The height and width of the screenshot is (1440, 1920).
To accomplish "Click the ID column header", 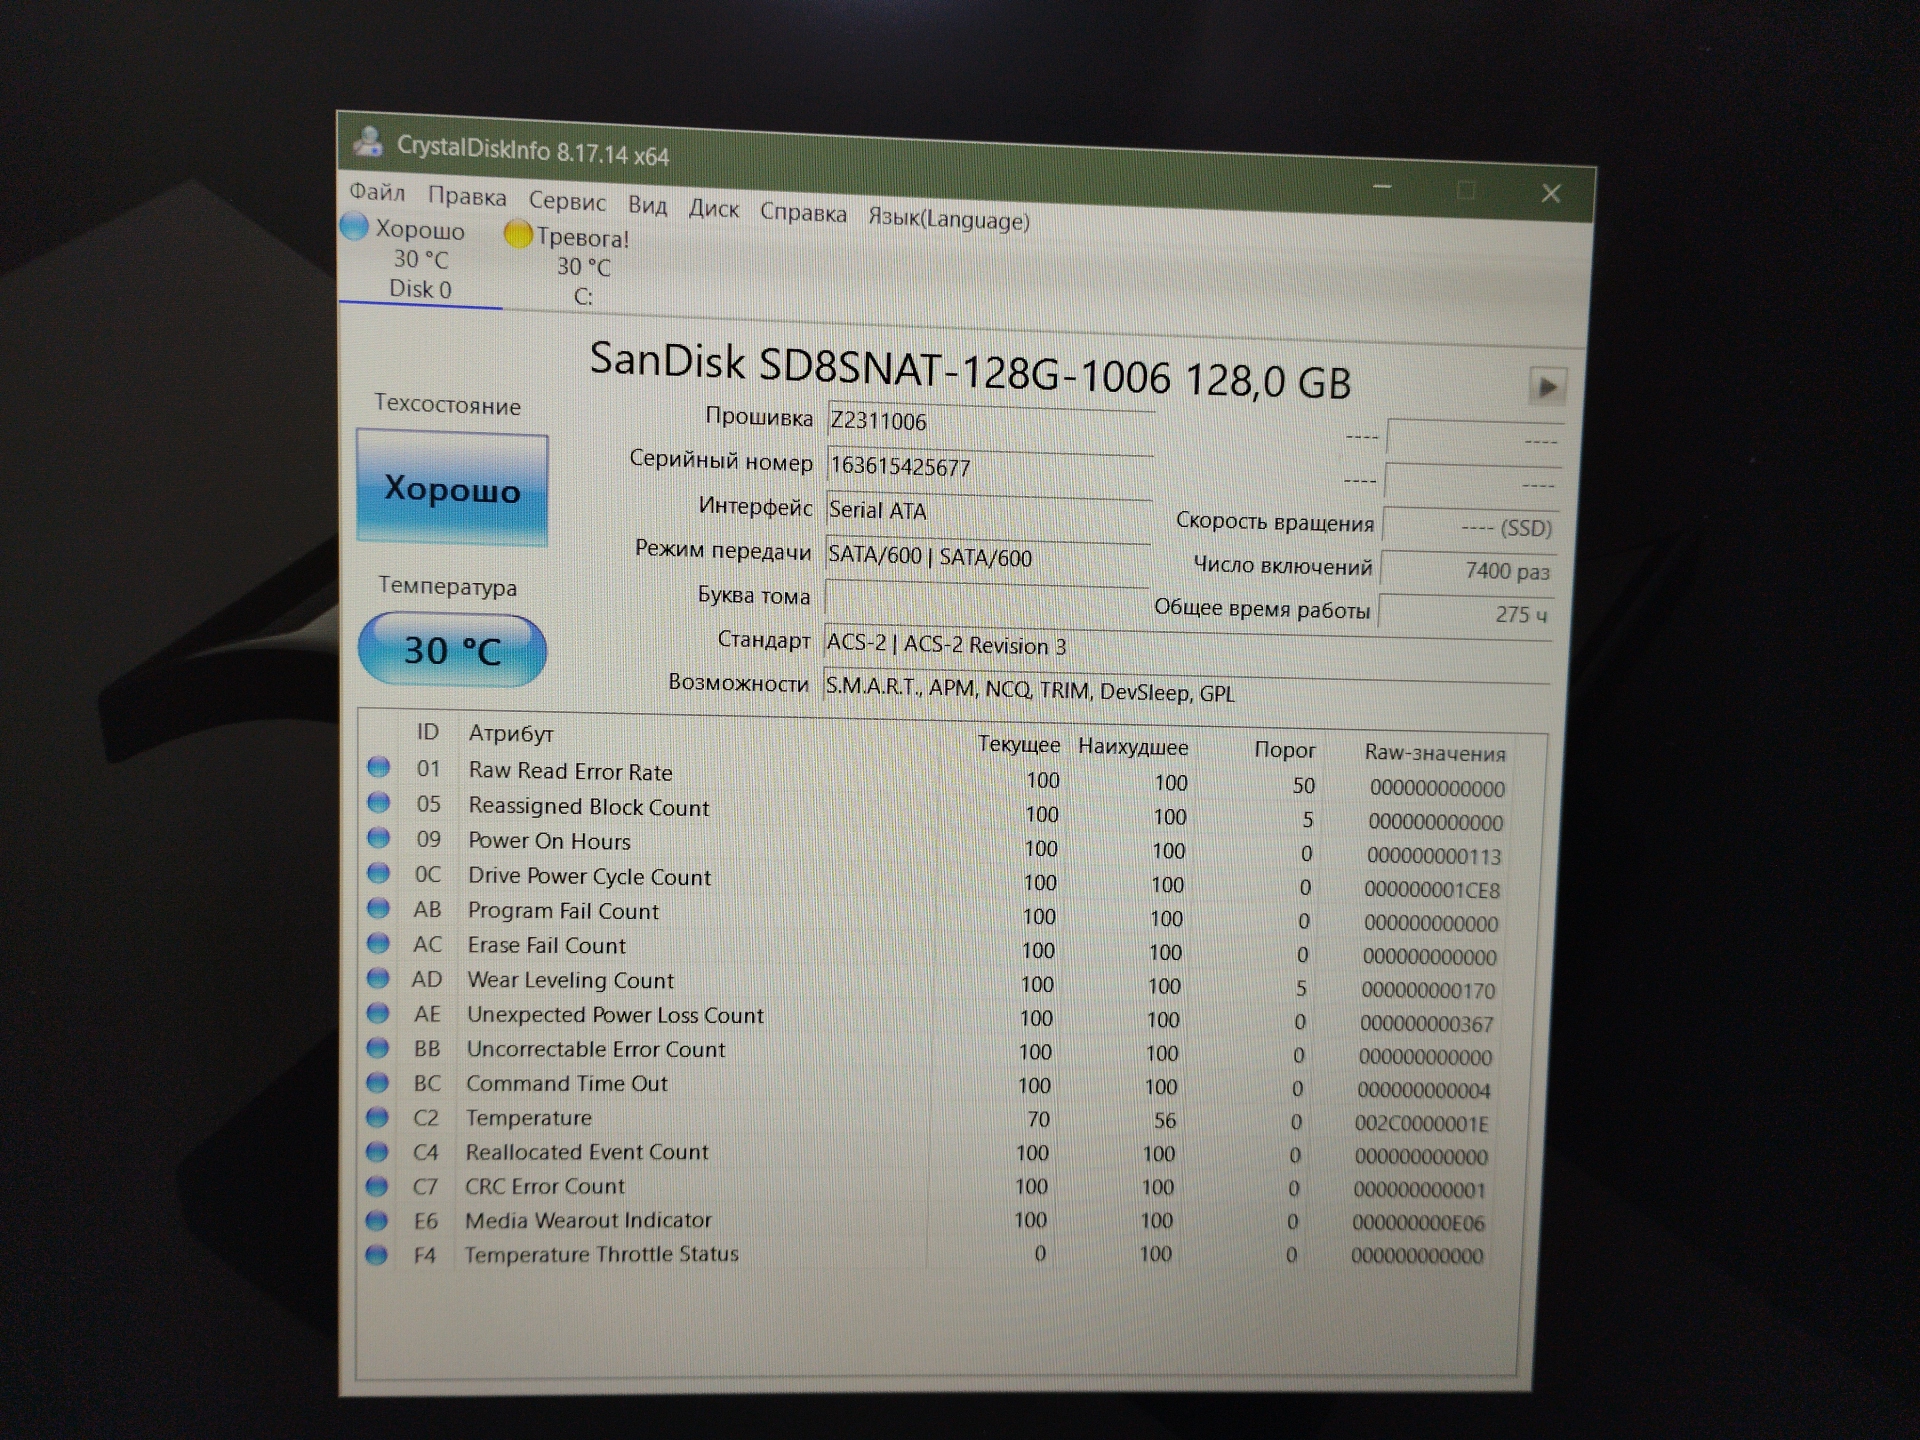I will click(x=427, y=732).
